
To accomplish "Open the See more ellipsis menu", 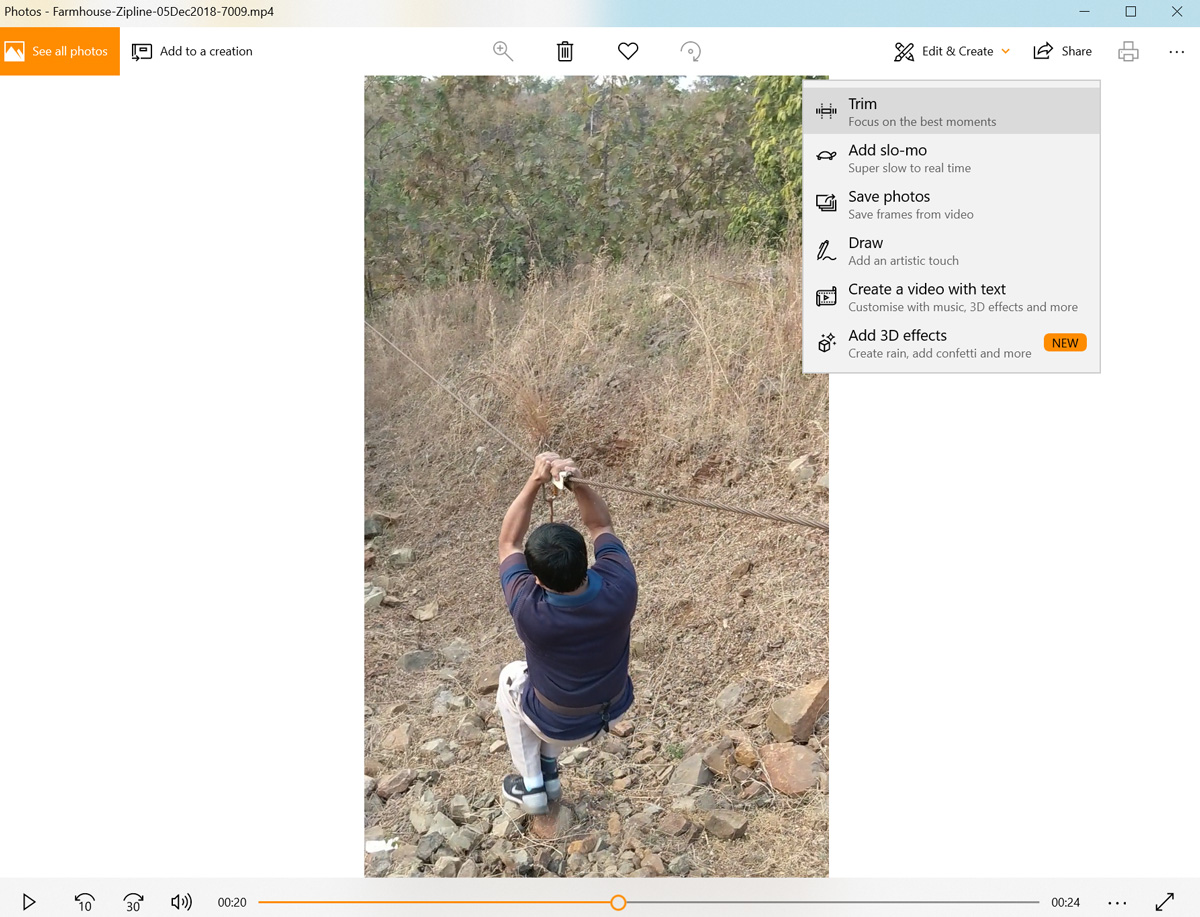I will point(1176,50).
